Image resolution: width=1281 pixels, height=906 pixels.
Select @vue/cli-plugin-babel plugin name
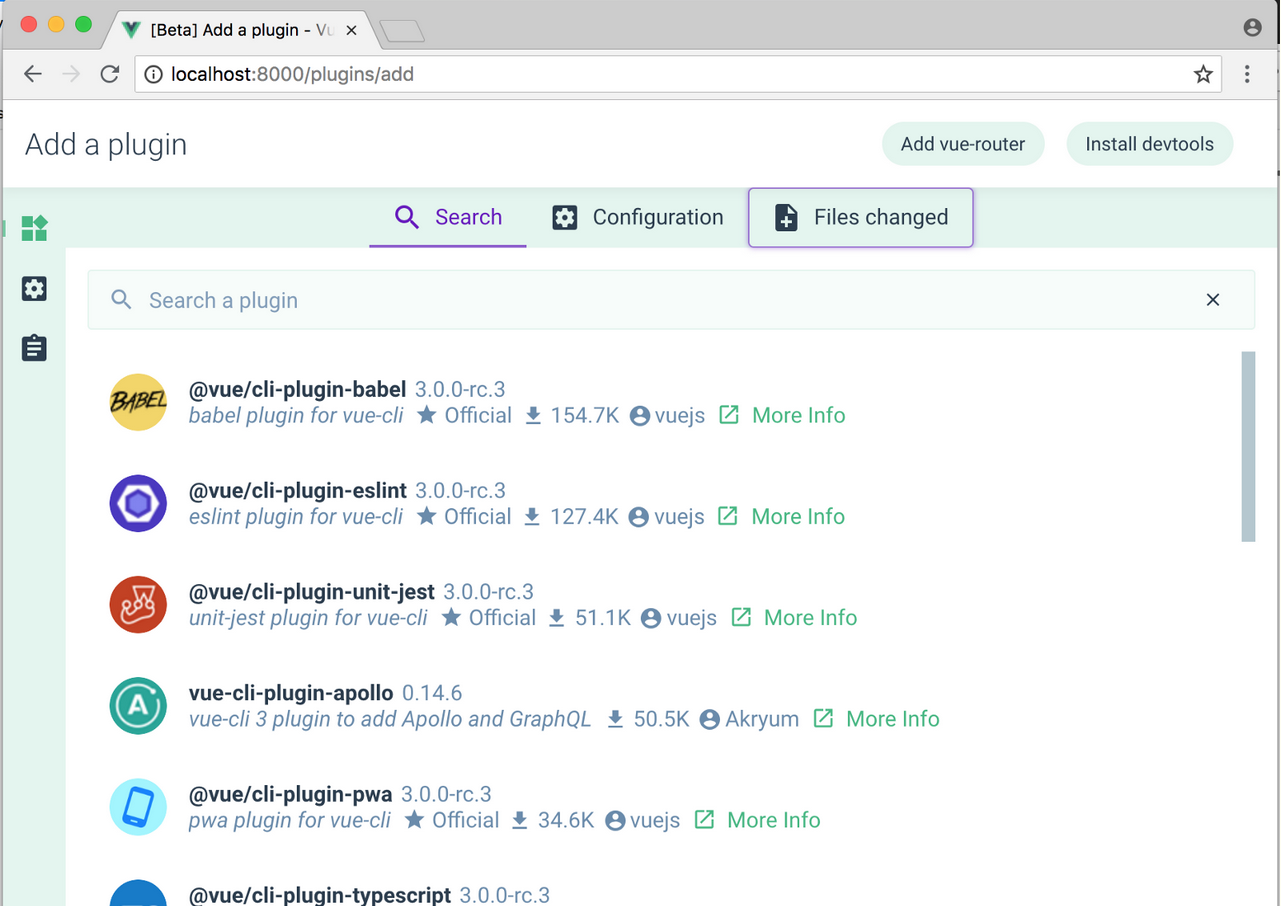[x=297, y=389]
